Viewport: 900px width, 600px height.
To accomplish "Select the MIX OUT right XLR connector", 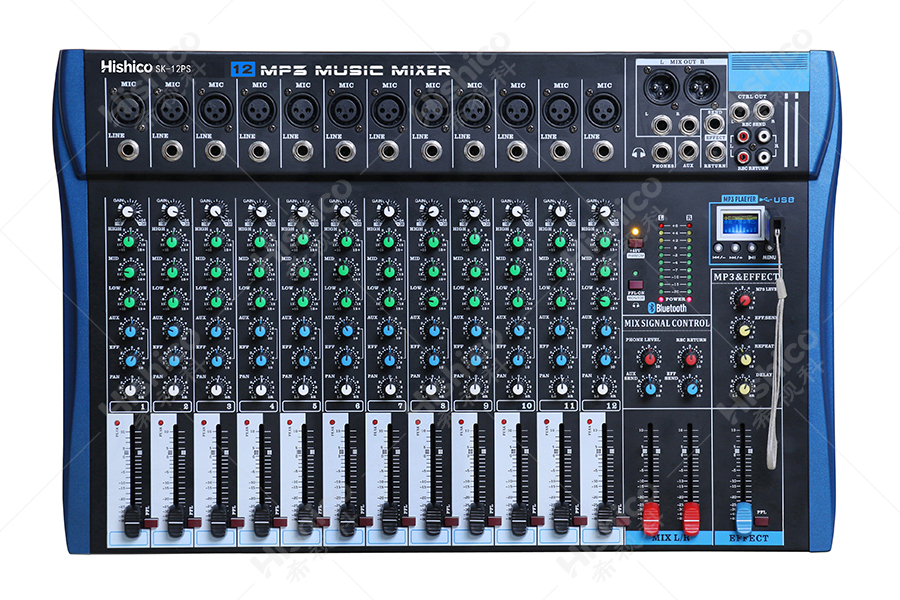I will tap(701, 87).
